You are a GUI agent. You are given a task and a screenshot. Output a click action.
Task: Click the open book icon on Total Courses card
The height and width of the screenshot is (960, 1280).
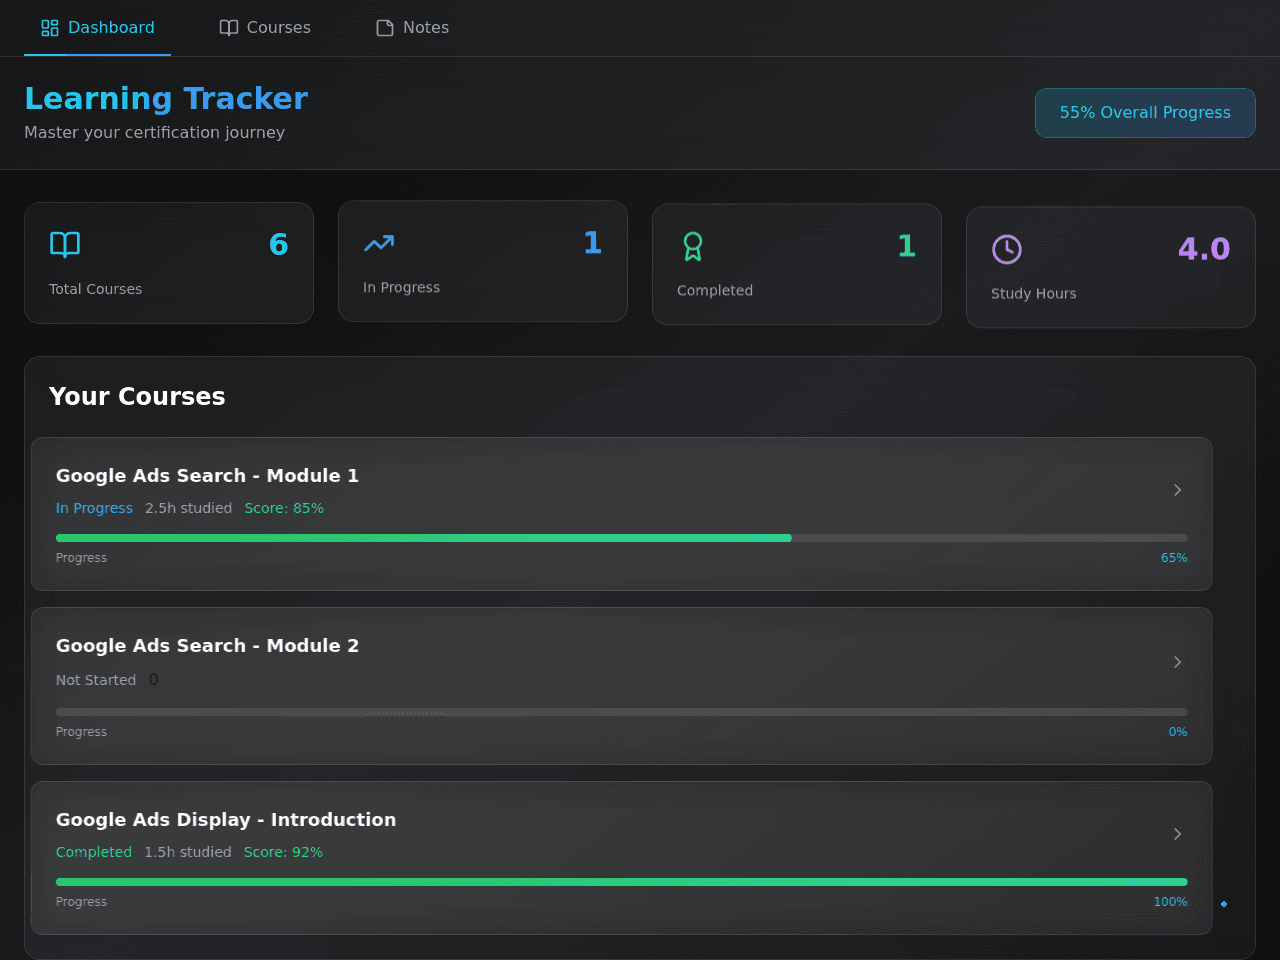pos(65,245)
